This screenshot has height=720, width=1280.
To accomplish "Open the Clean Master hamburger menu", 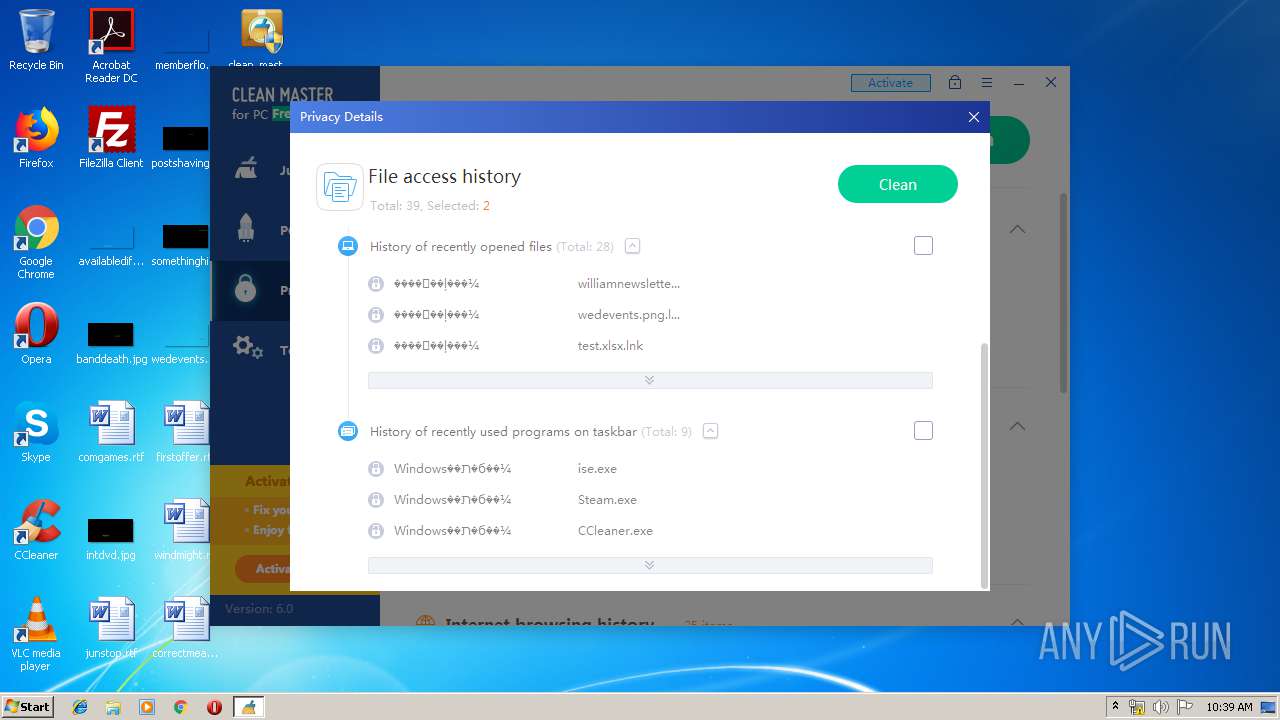I will point(987,83).
